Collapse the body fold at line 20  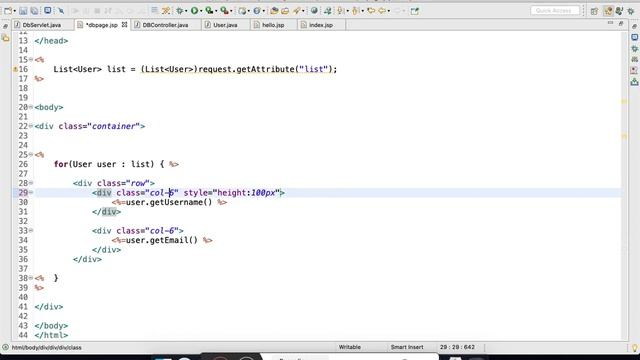[31, 107]
